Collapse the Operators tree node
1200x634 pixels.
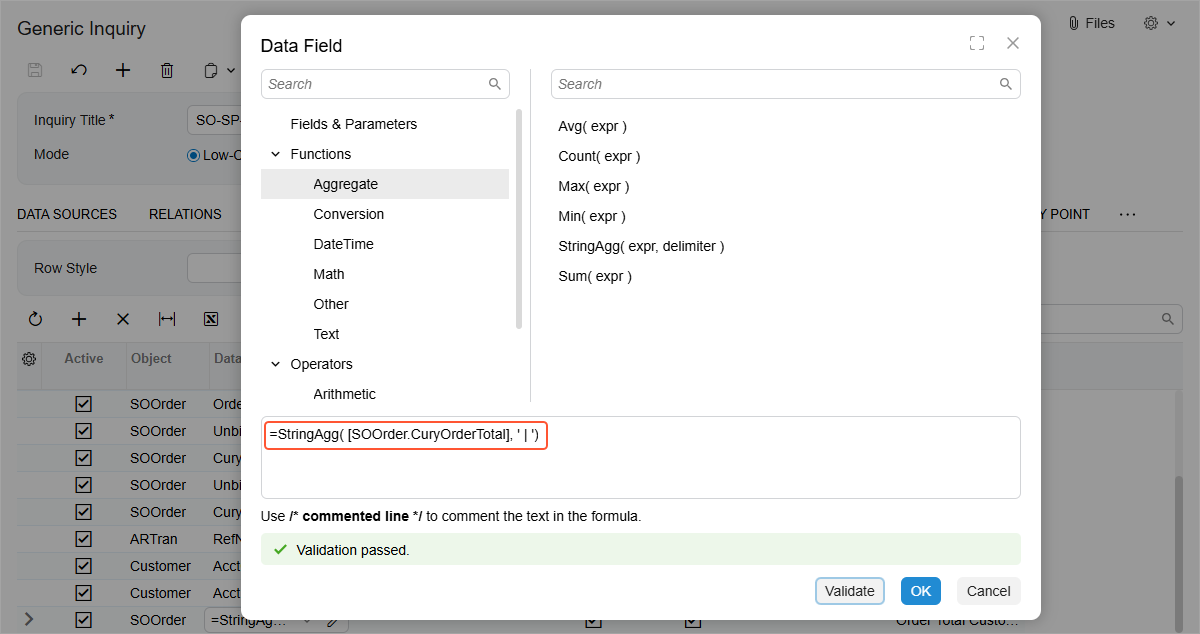point(275,364)
